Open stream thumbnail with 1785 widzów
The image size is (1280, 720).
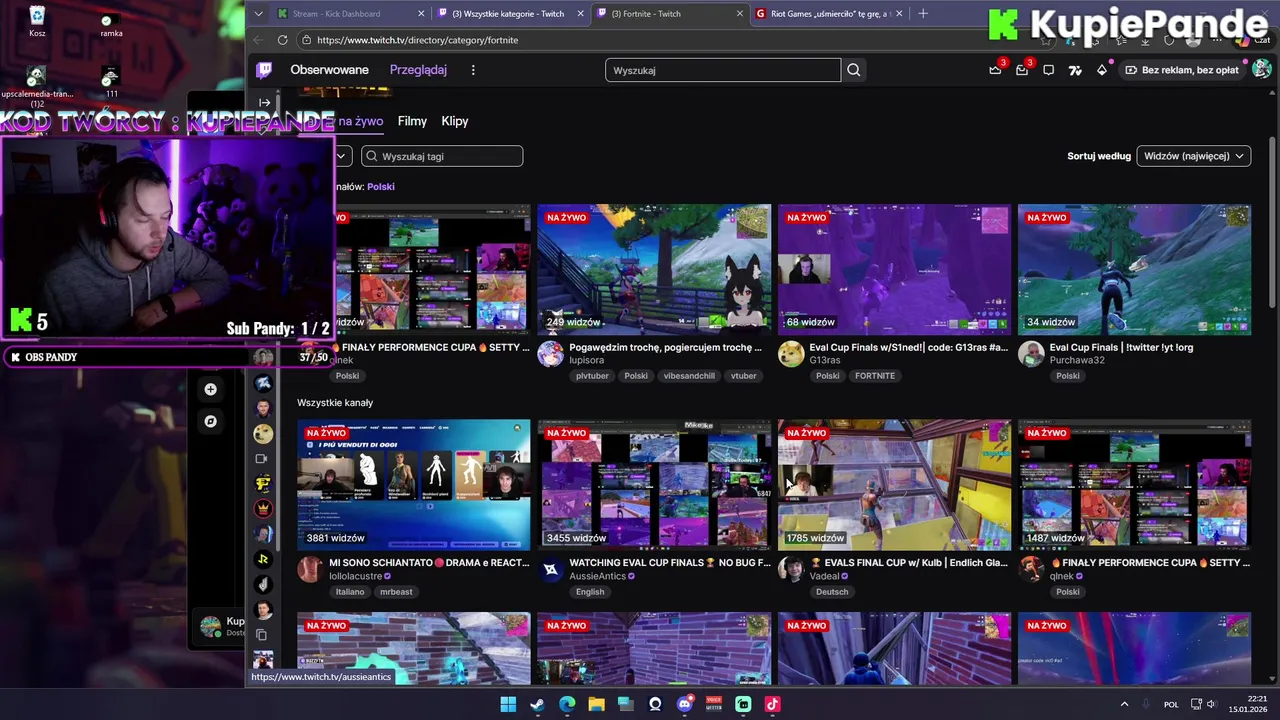[894, 485]
